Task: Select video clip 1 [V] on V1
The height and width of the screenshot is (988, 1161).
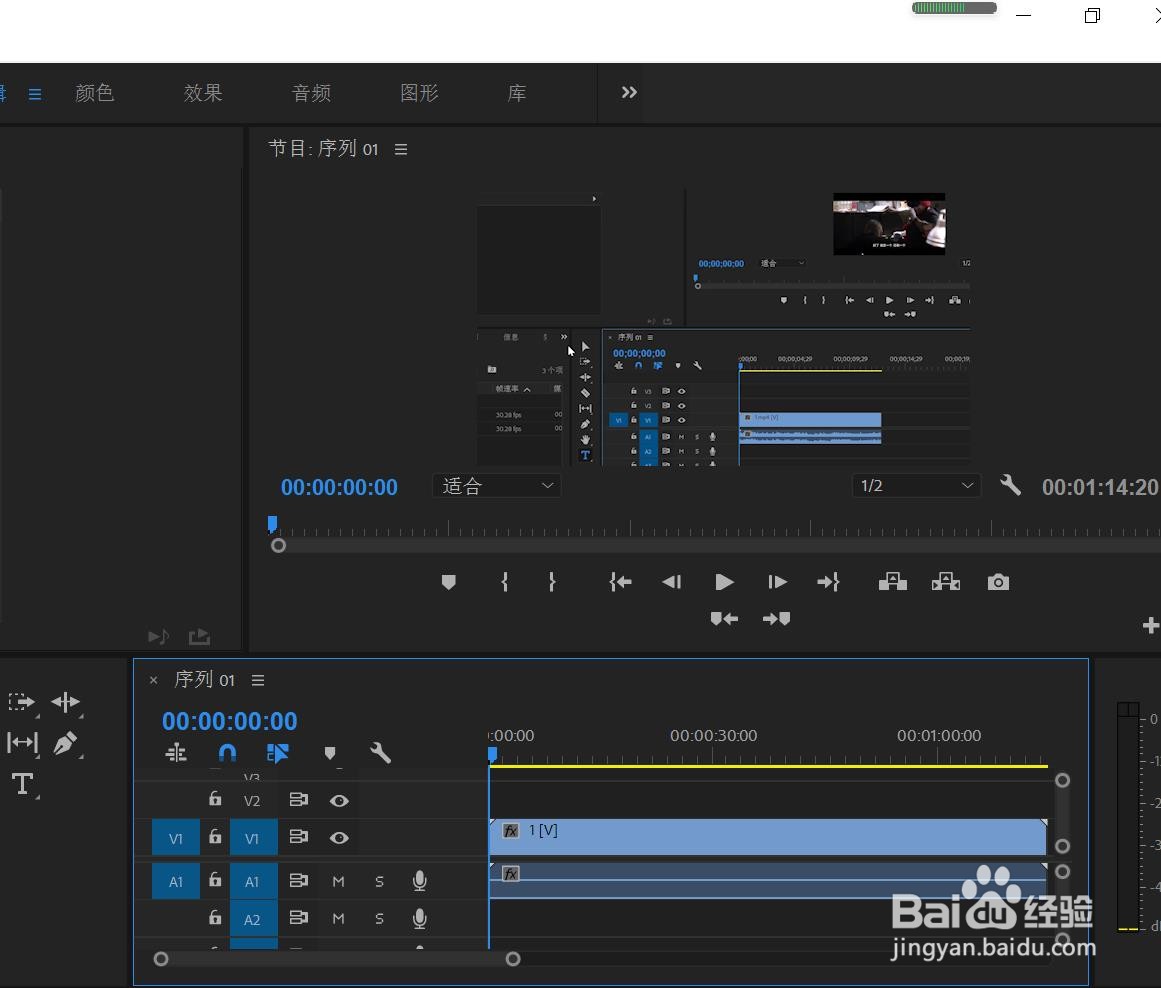Action: click(x=768, y=837)
